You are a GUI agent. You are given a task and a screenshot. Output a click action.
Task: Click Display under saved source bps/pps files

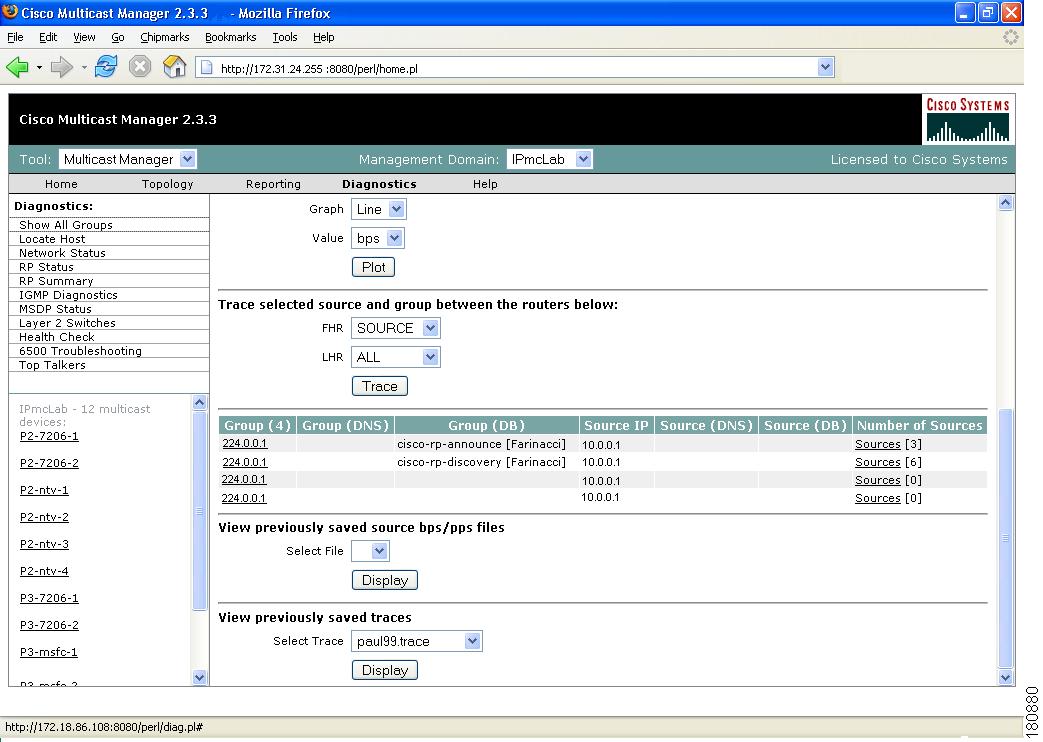pyautogui.click(x=385, y=580)
